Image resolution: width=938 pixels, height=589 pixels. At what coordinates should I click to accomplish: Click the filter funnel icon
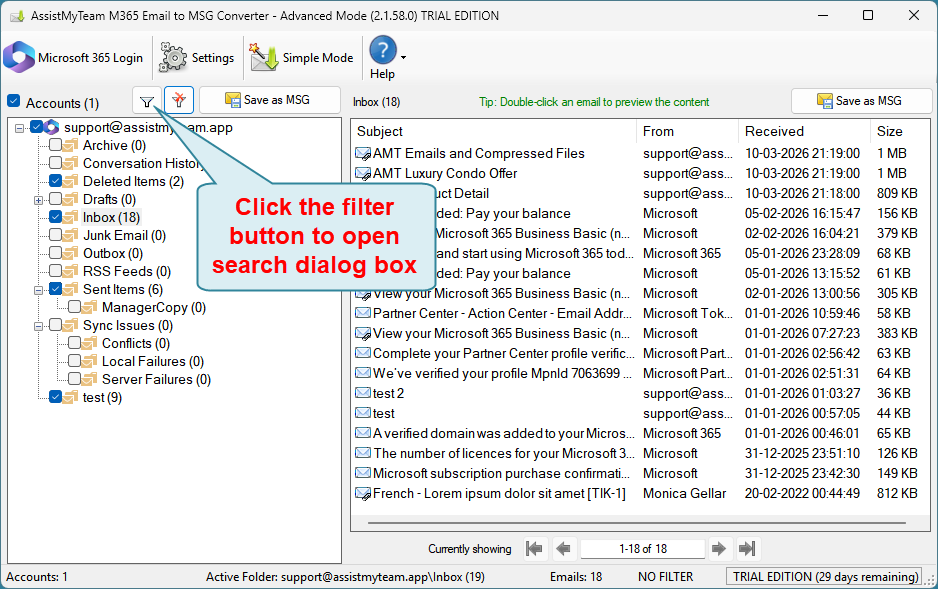click(147, 101)
